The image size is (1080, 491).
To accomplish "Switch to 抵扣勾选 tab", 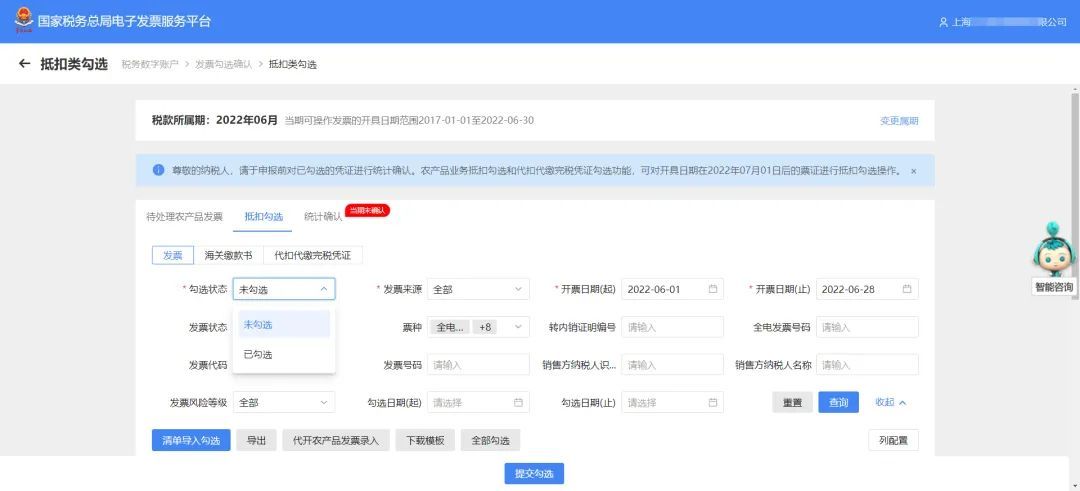I will [x=264, y=216].
